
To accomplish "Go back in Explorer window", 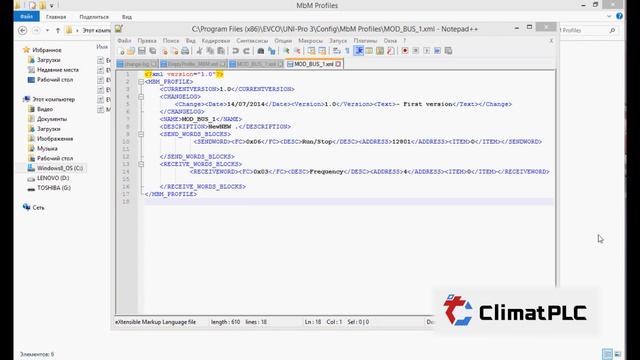I will (x=23, y=31).
